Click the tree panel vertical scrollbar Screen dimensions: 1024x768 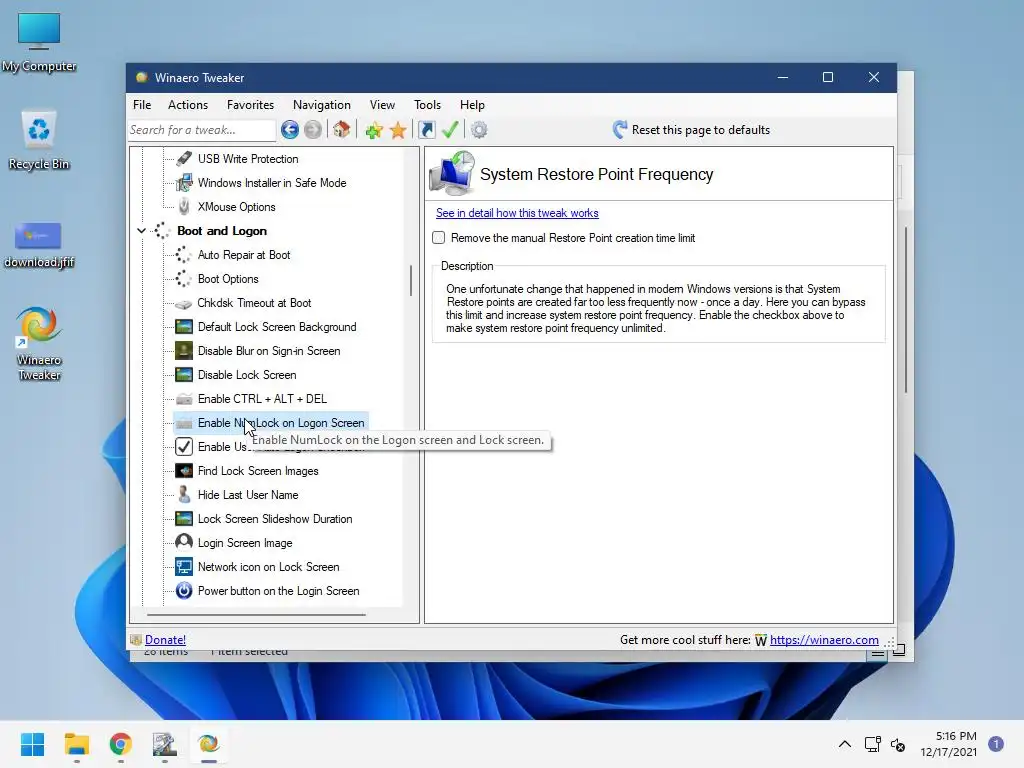coord(411,280)
